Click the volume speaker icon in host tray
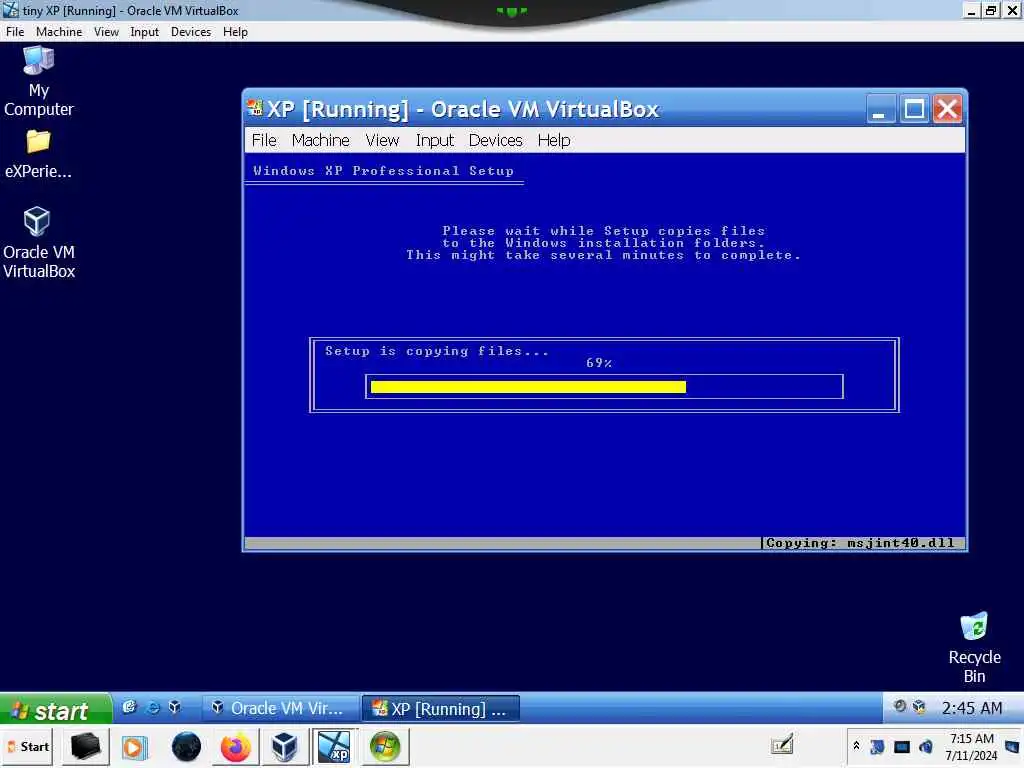Viewport: 1024px width, 768px height. pyautogui.click(x=925, y=746)
